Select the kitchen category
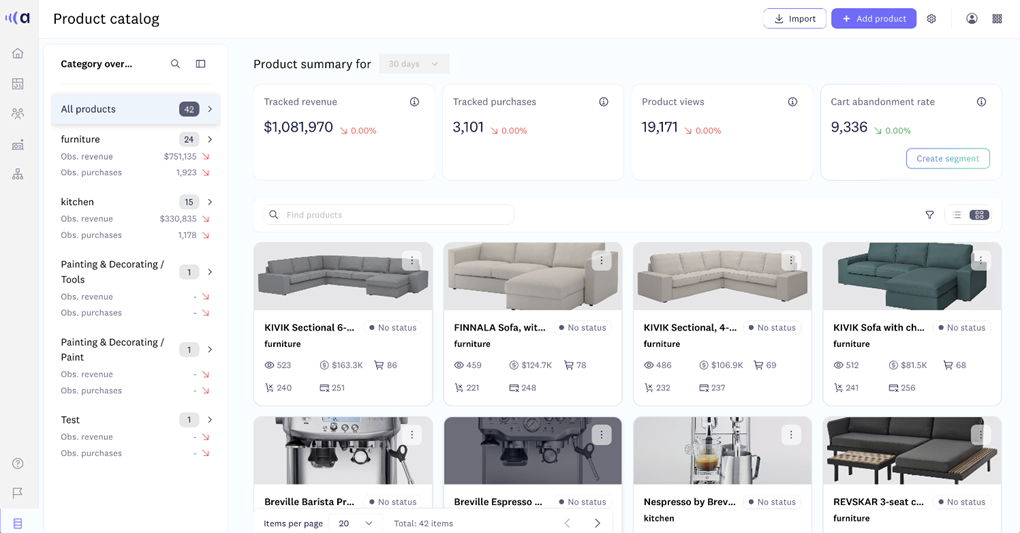1020x533 pixels. click(78, 202)
